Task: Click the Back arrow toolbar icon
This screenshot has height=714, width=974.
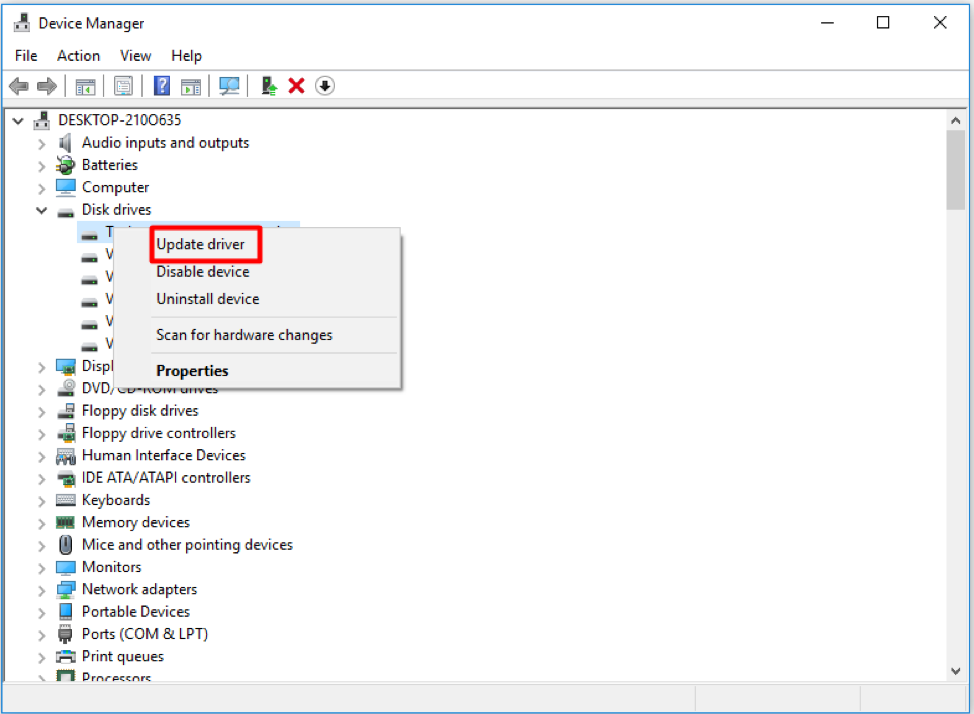Action: pos(19,86)
